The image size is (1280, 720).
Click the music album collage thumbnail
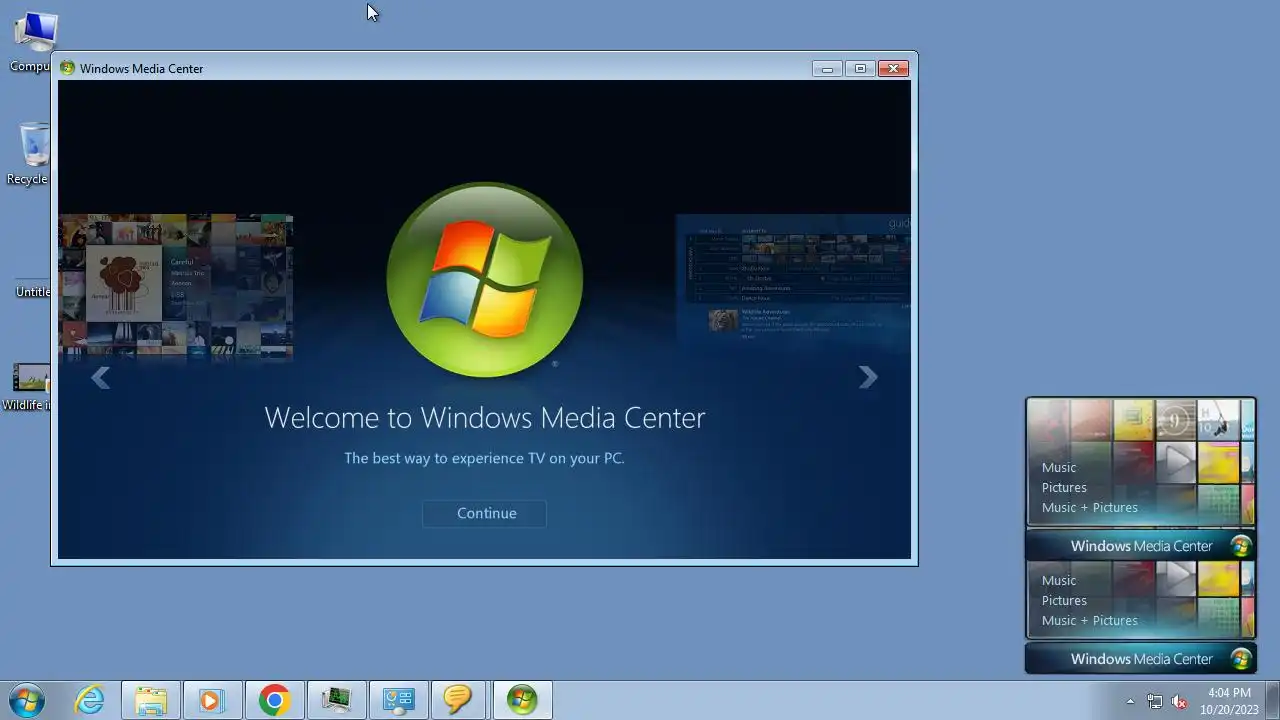point(175,286)
